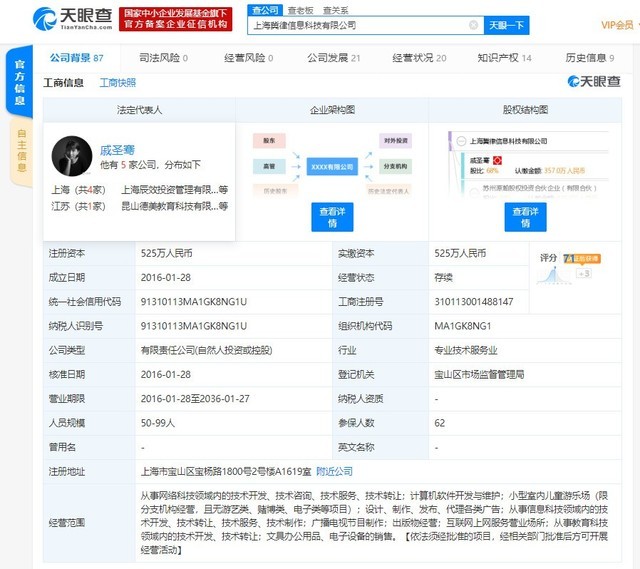Click the legal representative's avatar photo
Image resolution: width=640 pixels, height=569 pixels.
(72, 156)
